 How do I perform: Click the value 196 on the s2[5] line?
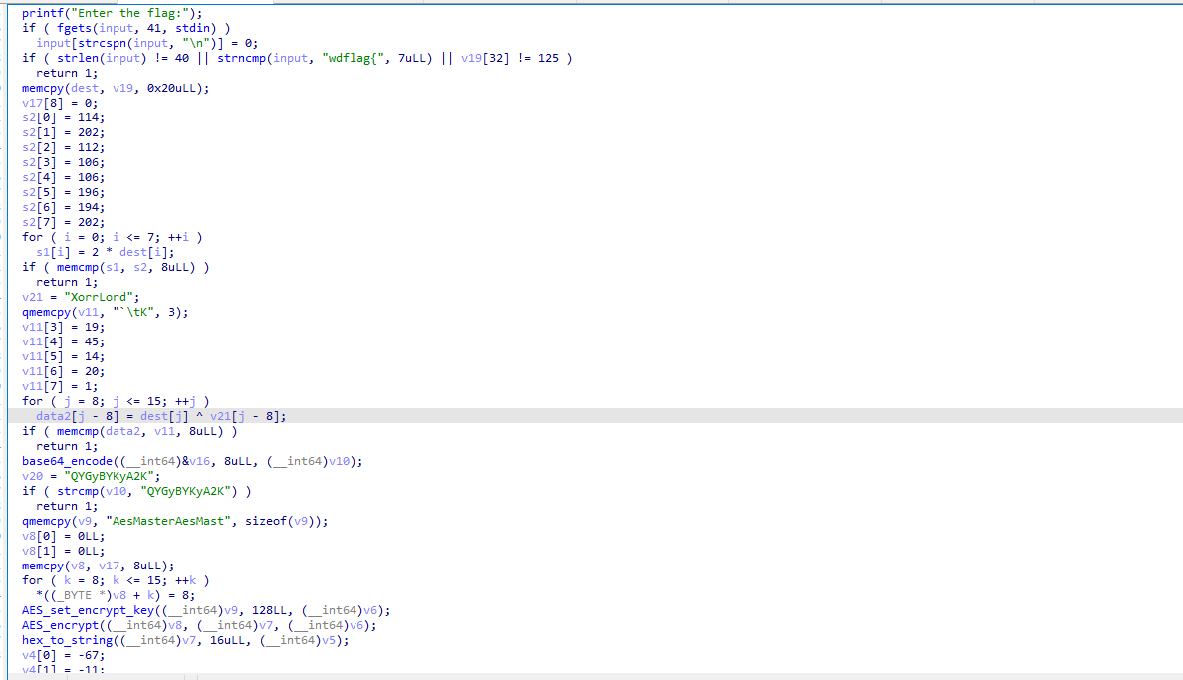click(x=88, y=192)
